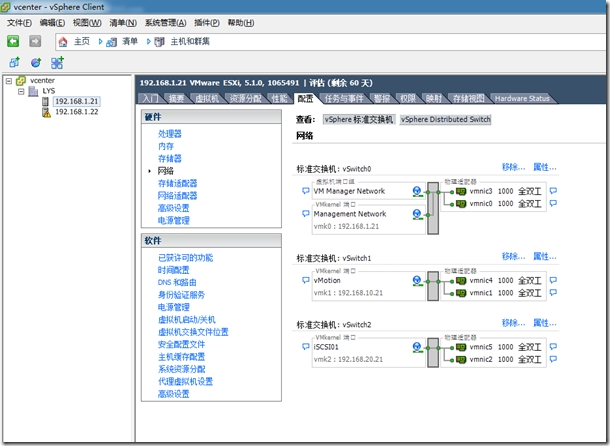Click the add resource pool toolbar icon
This screenshot has width=610, height=446.
(57, 62)
